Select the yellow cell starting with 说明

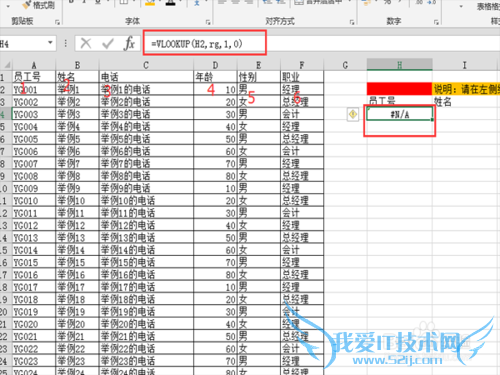pos(466,89)
